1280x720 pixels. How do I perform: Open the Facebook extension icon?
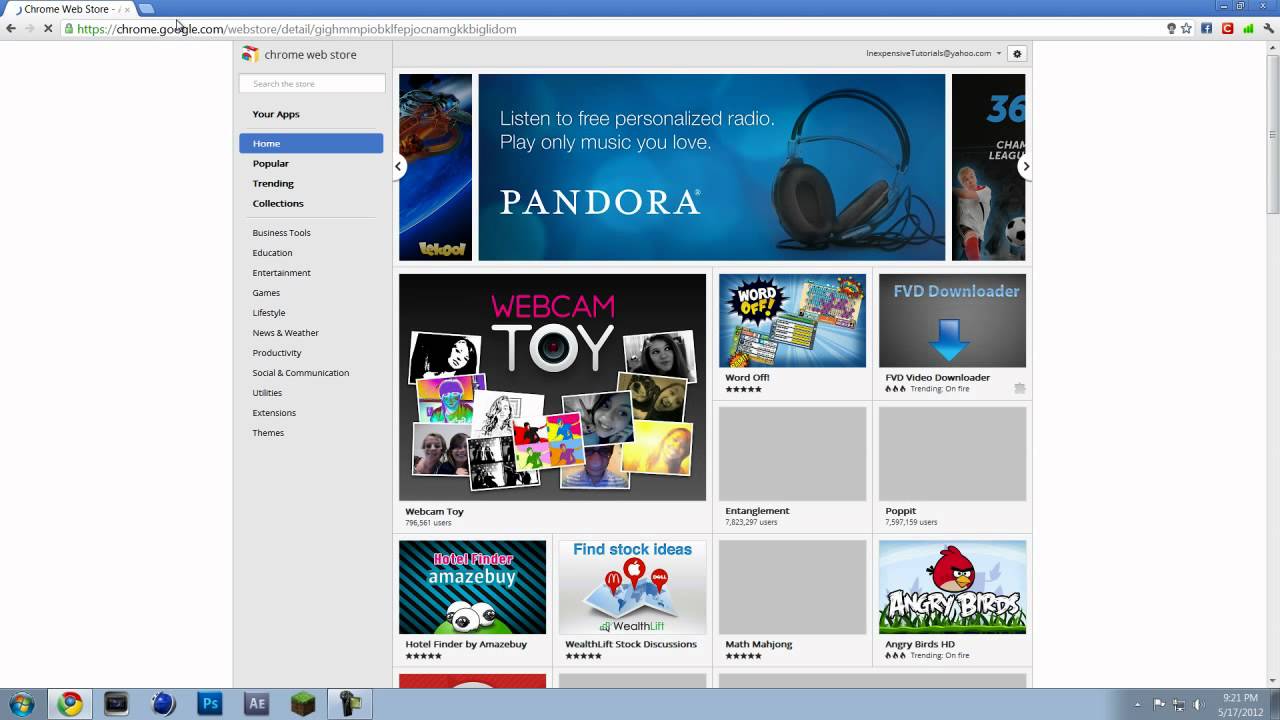(x=1207, y=29)
